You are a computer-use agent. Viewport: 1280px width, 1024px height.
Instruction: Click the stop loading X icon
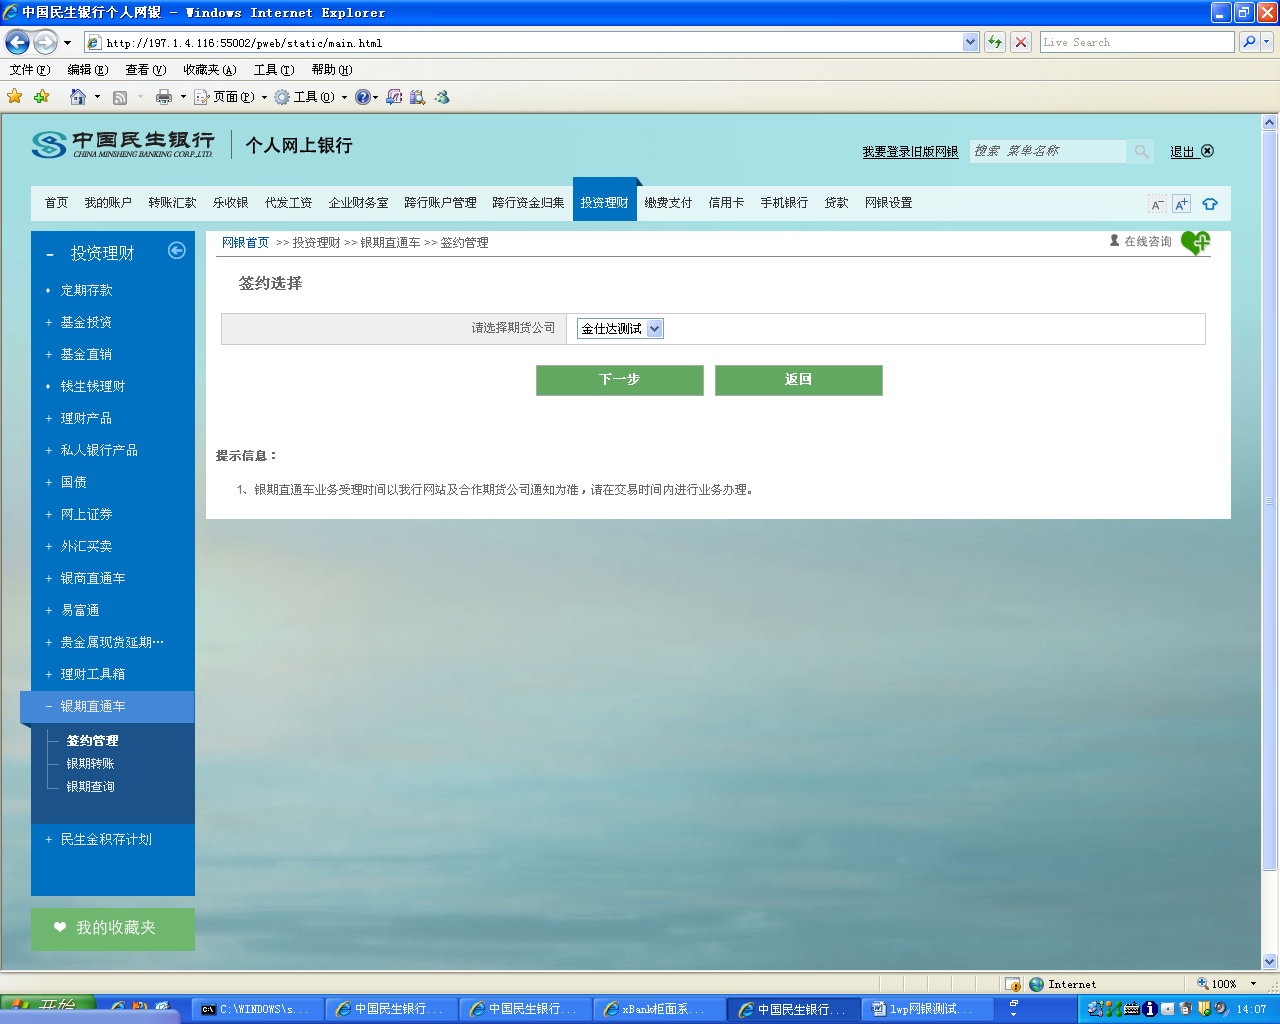click(x=1020, y=42)
